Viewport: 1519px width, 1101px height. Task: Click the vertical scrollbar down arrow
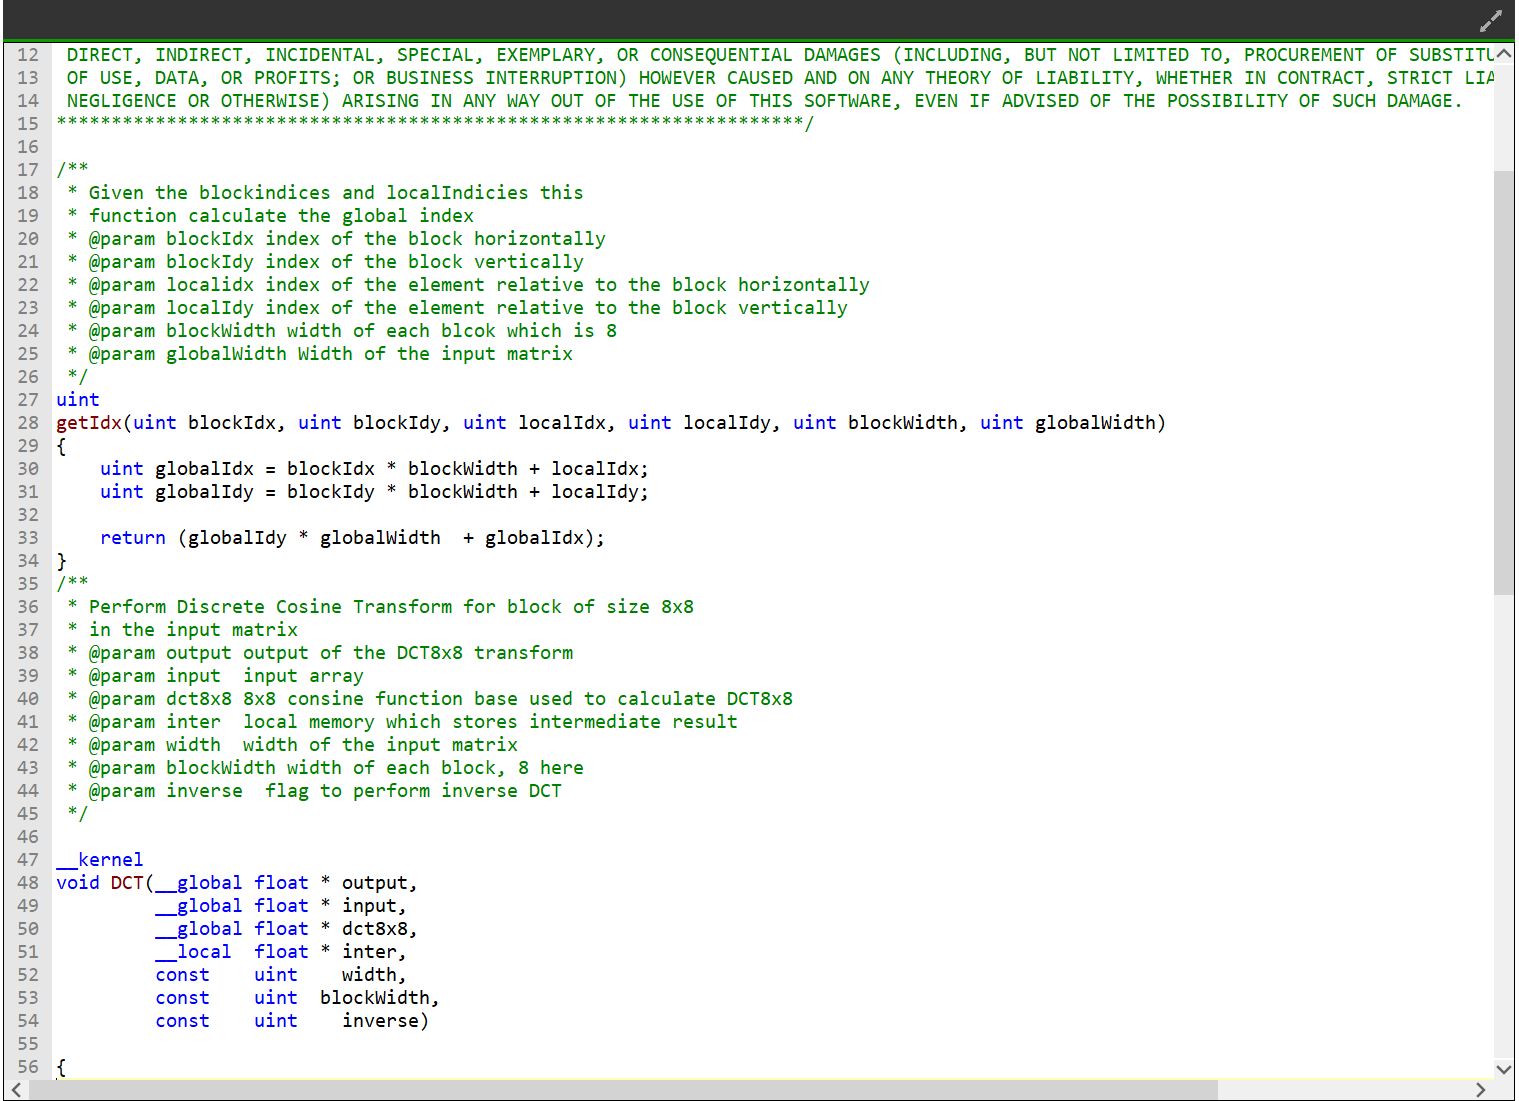[x=1503, y=1068]
